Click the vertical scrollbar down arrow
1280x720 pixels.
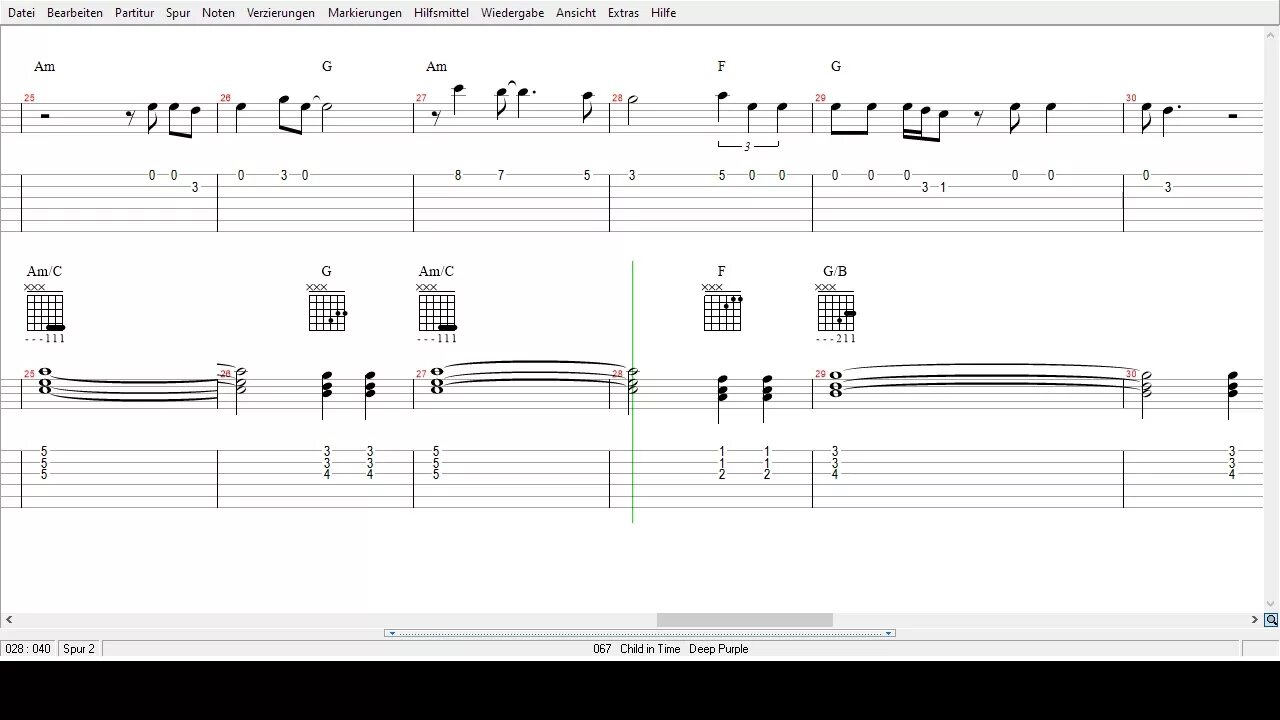tap(1271, 604)
